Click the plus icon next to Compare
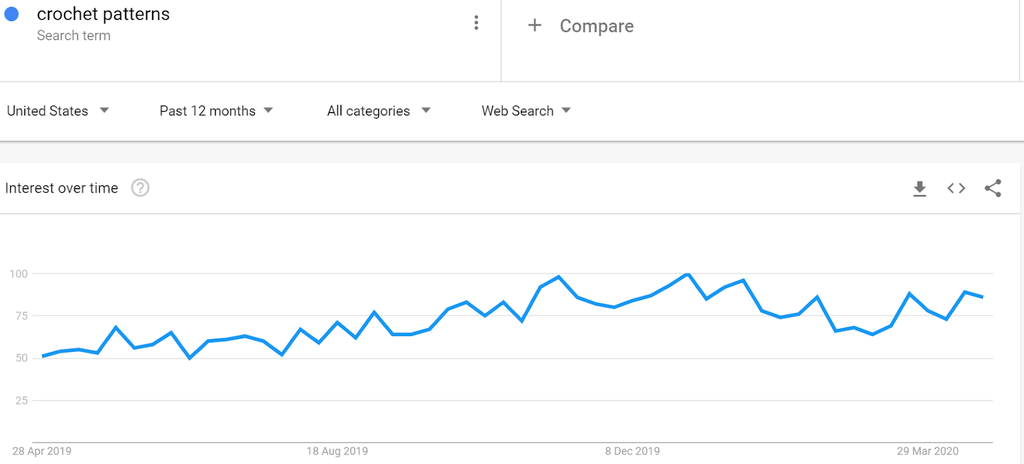Image resolution: width=1024 pixels, height=464 pixels. point(535,25)
